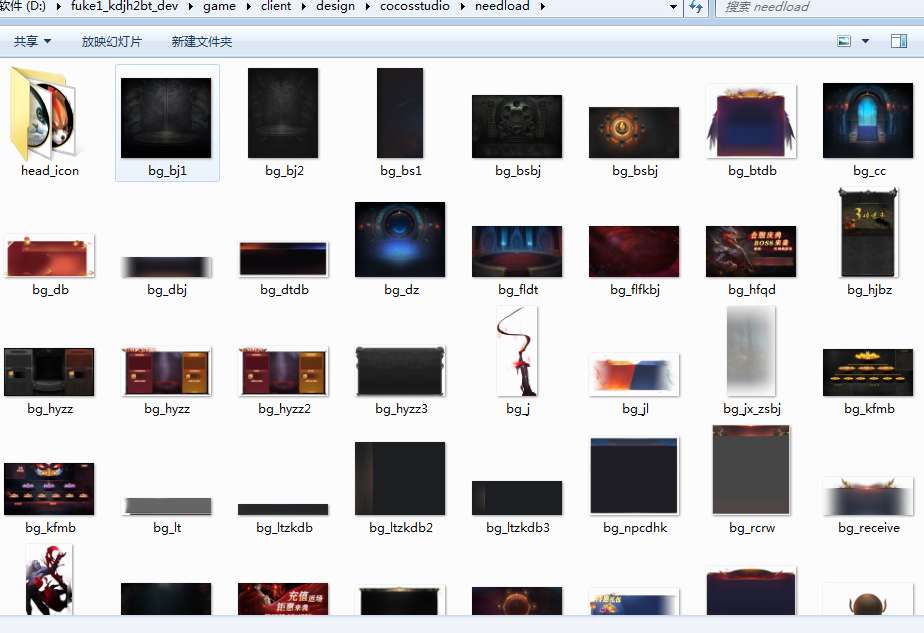Open the 共享 dropdown menu
Viewport: 924px width, 633px height.
click(x=32, y=41)
